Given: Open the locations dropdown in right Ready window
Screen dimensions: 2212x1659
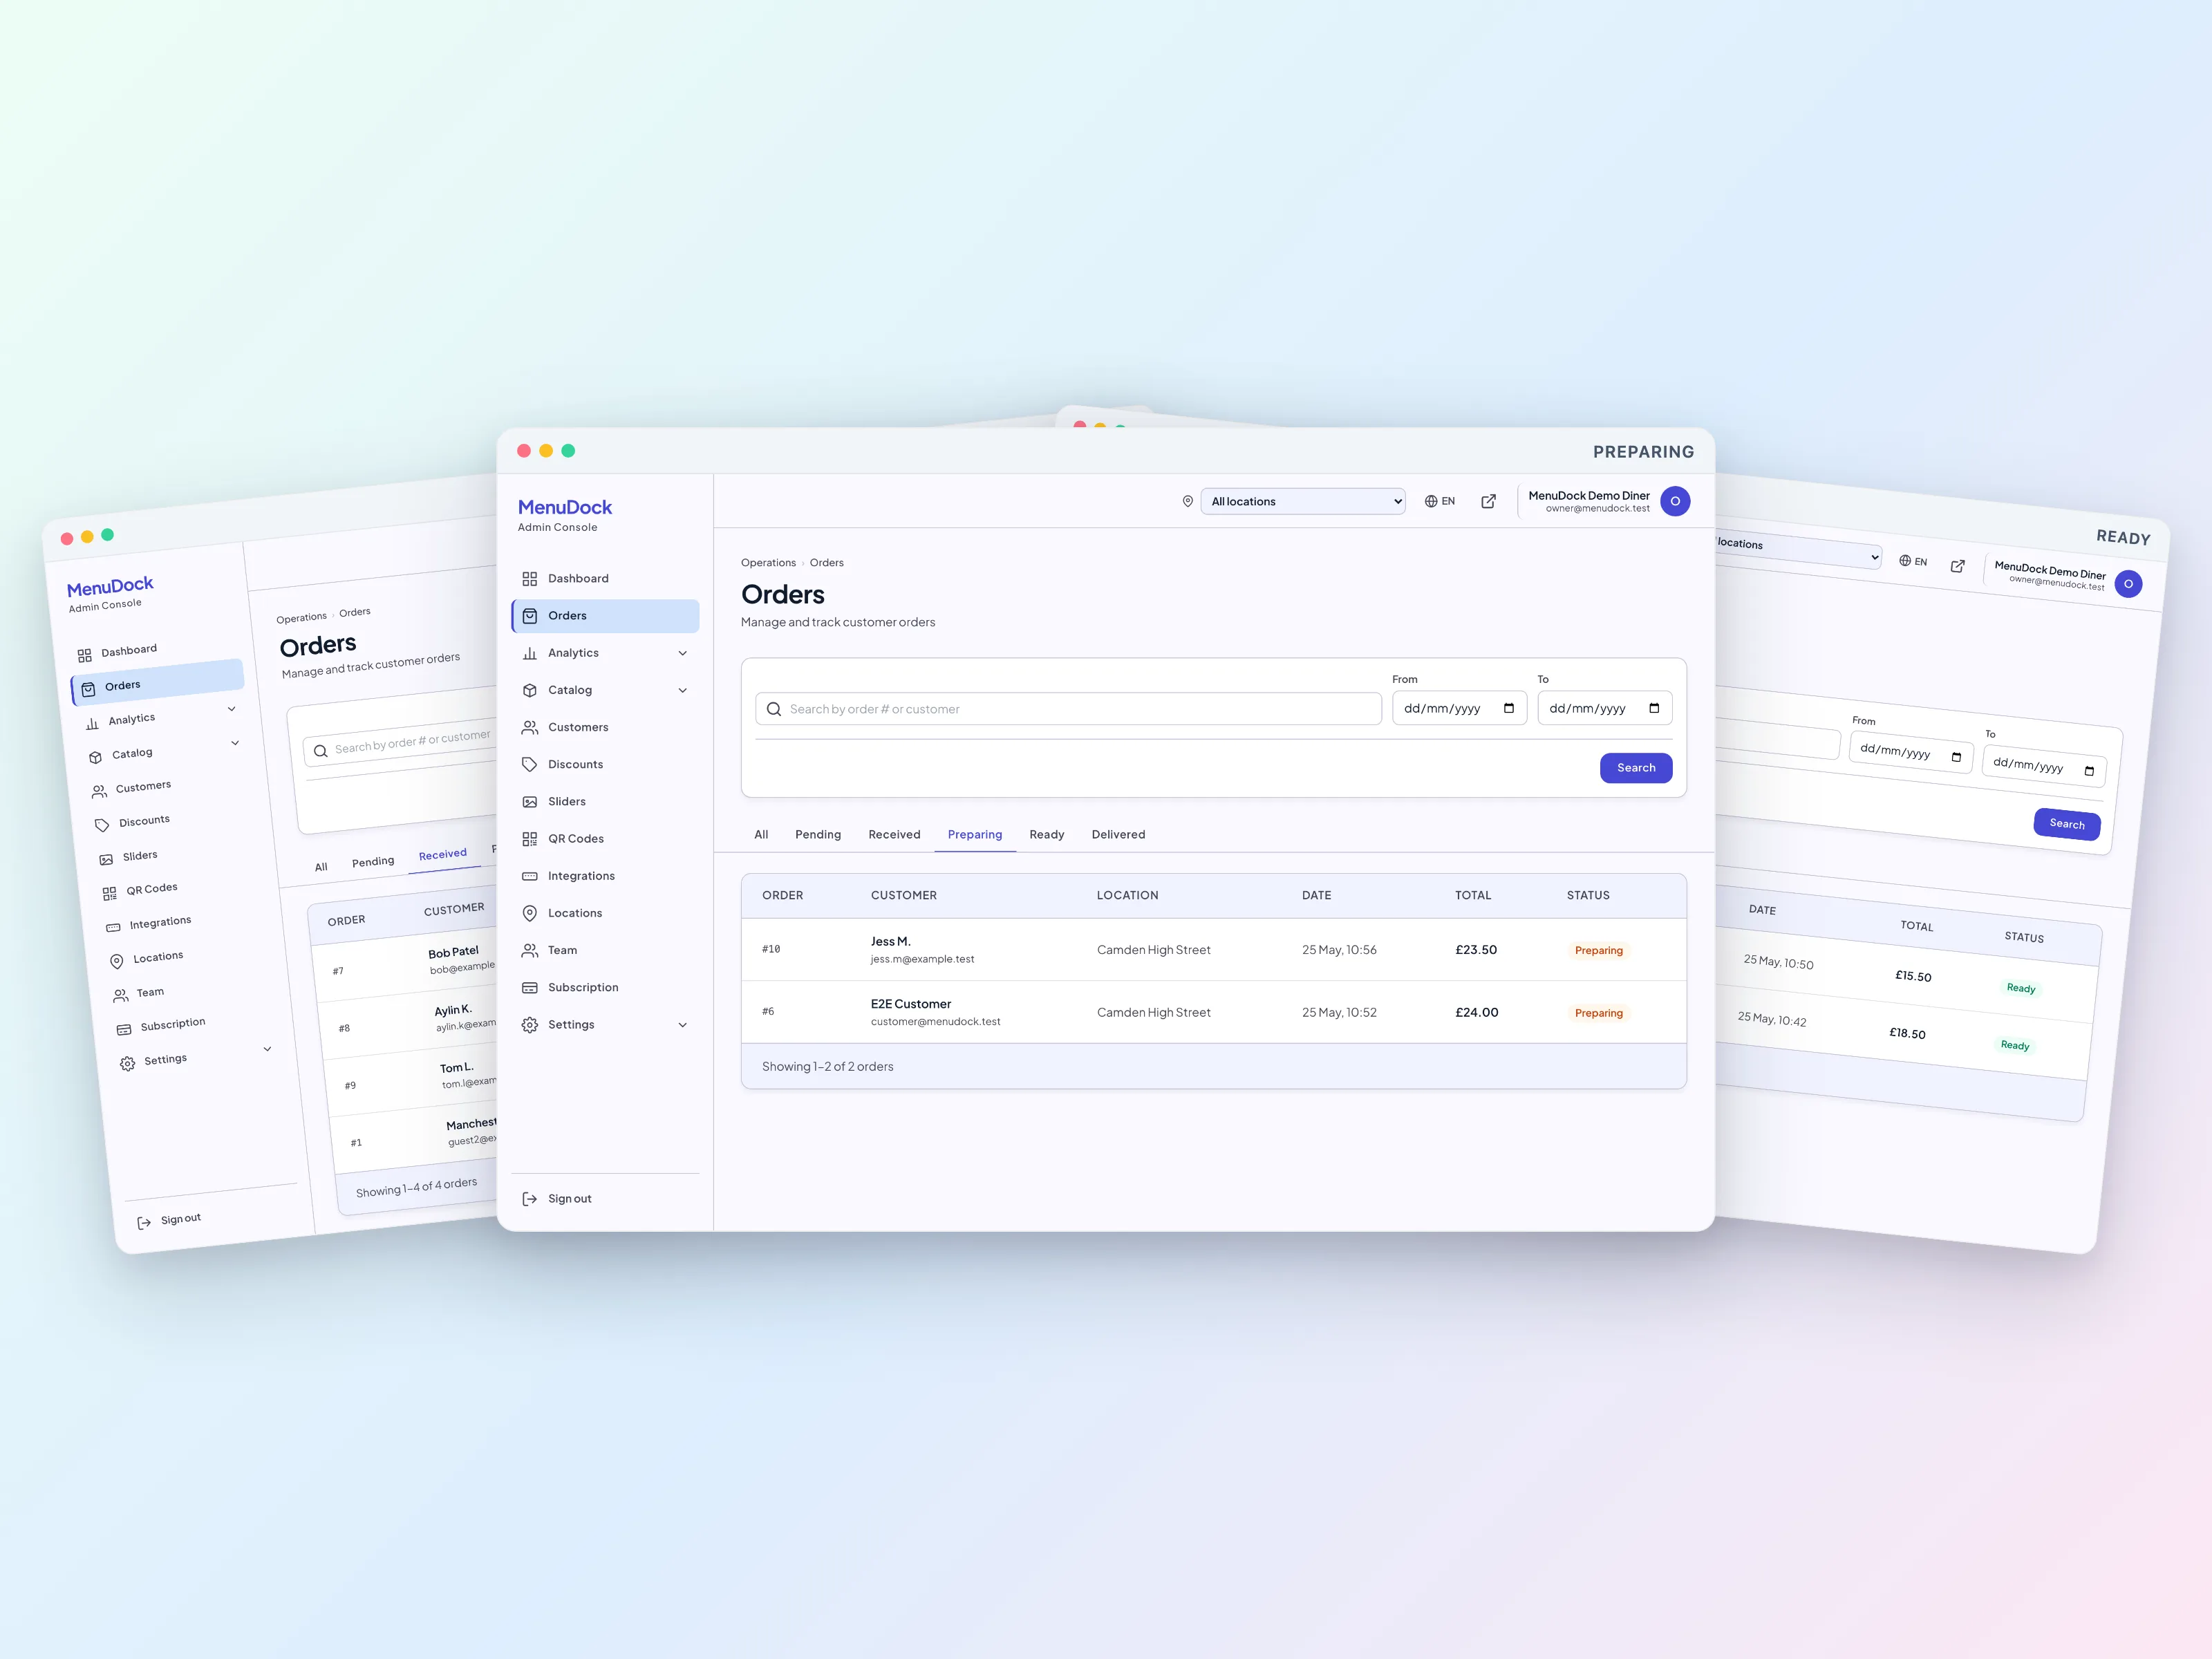Looking at the screenshot, I should pos(1798,550).
